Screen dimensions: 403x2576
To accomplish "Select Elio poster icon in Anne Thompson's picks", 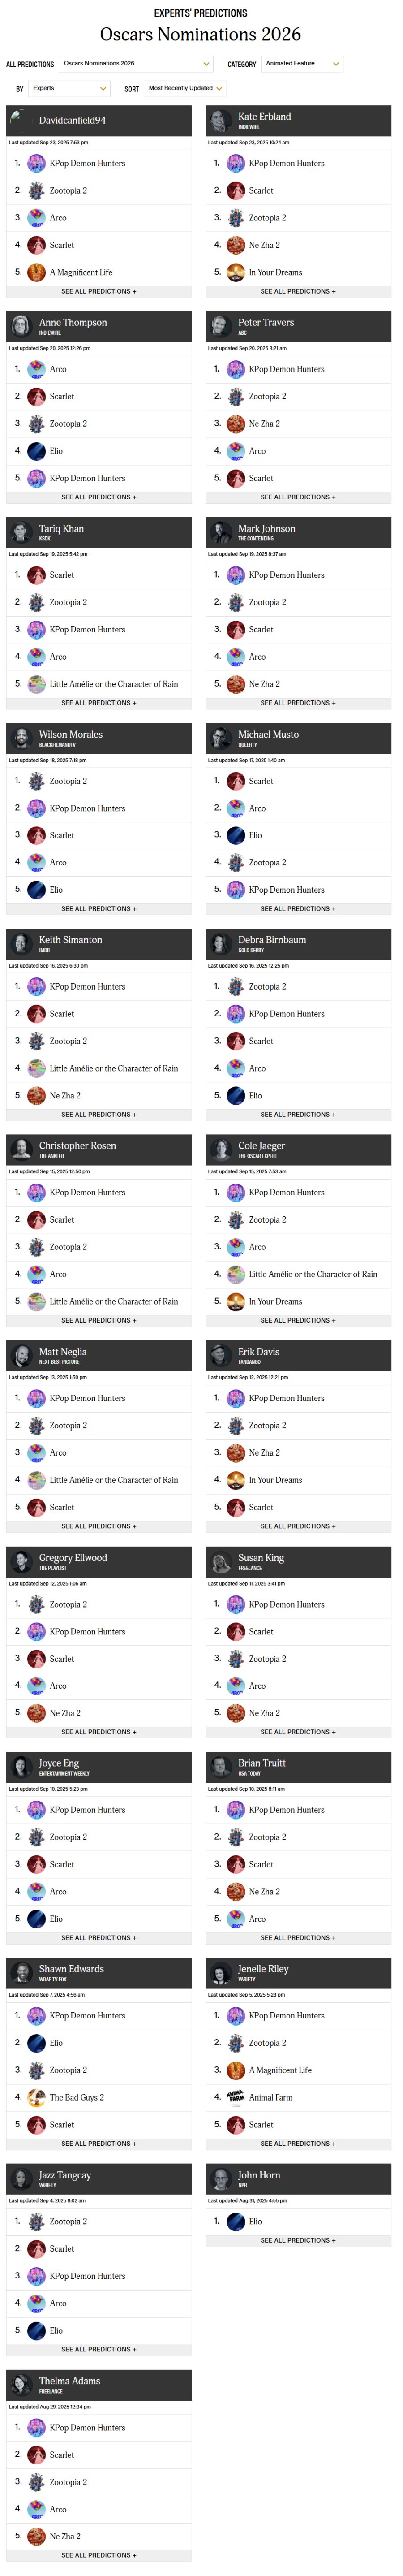I will (37, 451).
